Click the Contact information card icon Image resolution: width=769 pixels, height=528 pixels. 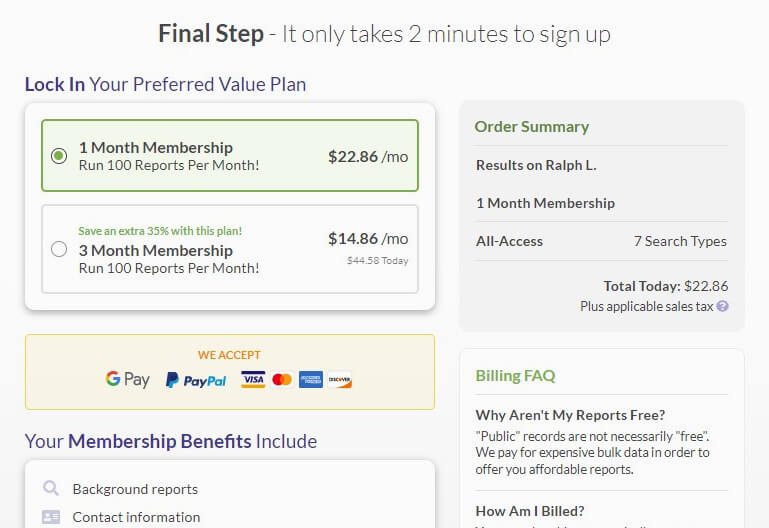click(51, 517)
